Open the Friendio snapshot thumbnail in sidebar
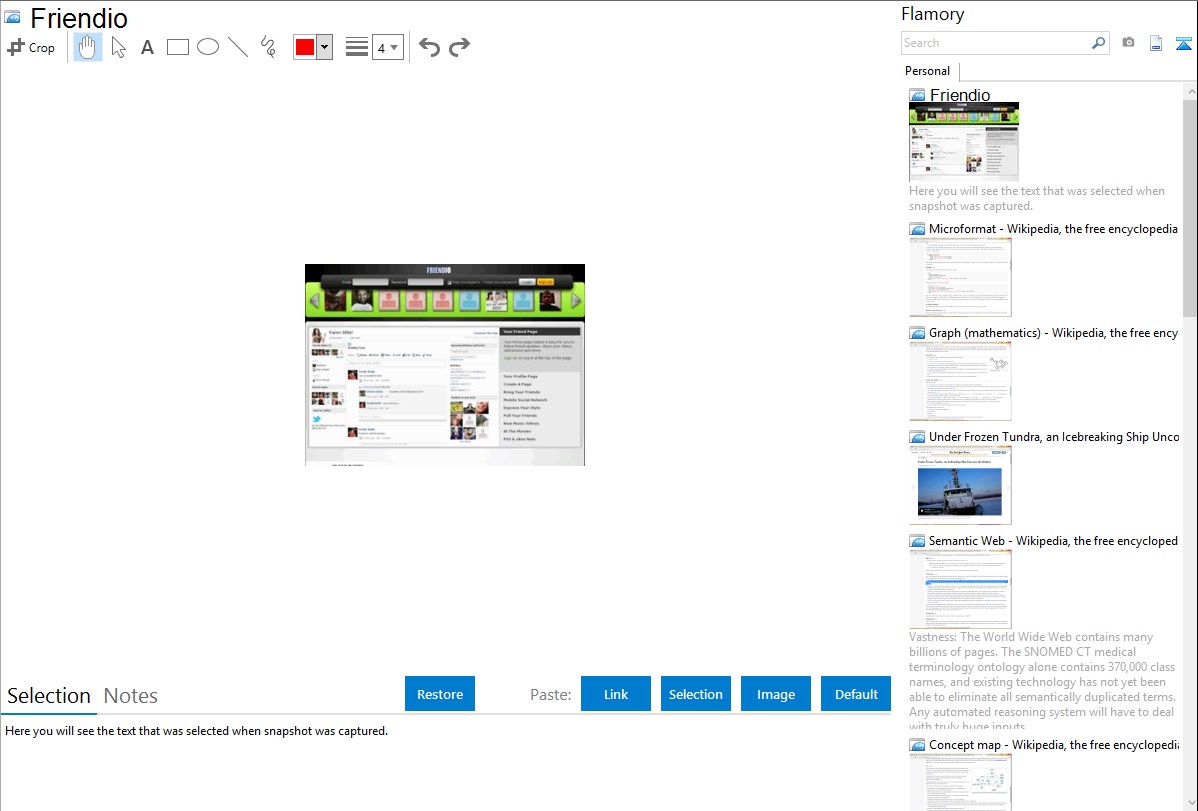 964,142
